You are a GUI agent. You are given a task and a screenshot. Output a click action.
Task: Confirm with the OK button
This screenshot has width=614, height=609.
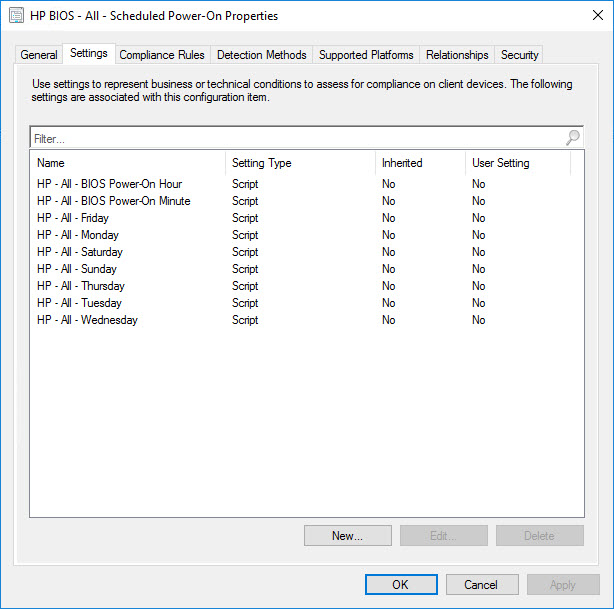pyautogui.click(x=401, y=584)
